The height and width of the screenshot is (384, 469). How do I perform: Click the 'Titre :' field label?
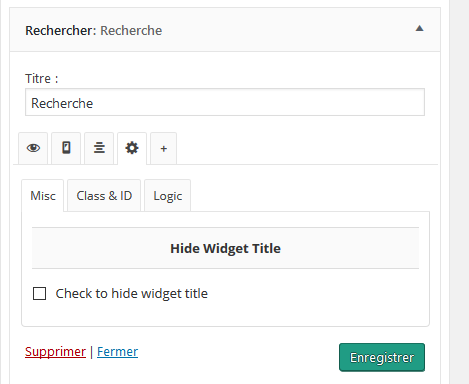[42, 79]
